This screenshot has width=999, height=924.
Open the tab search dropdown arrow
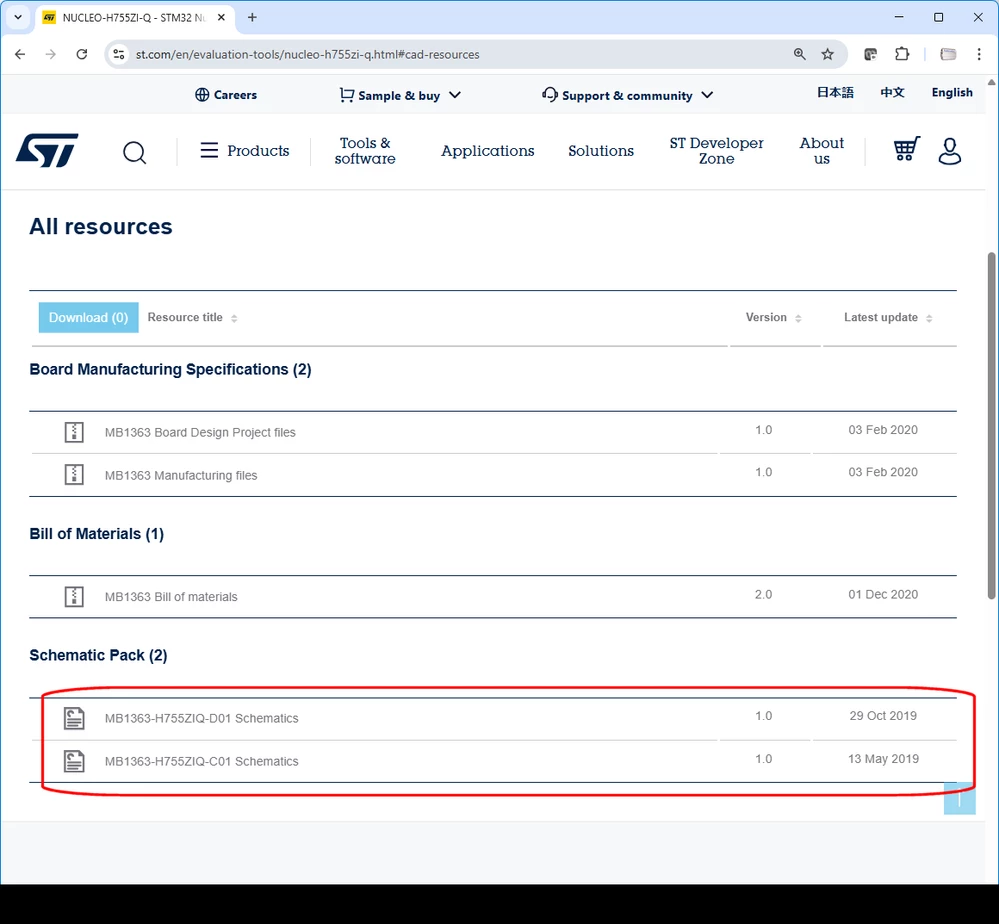click(18, 17)
